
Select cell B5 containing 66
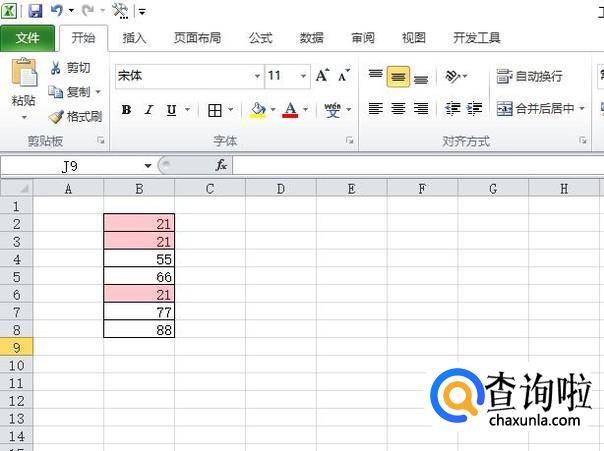(x=139, y=277)
